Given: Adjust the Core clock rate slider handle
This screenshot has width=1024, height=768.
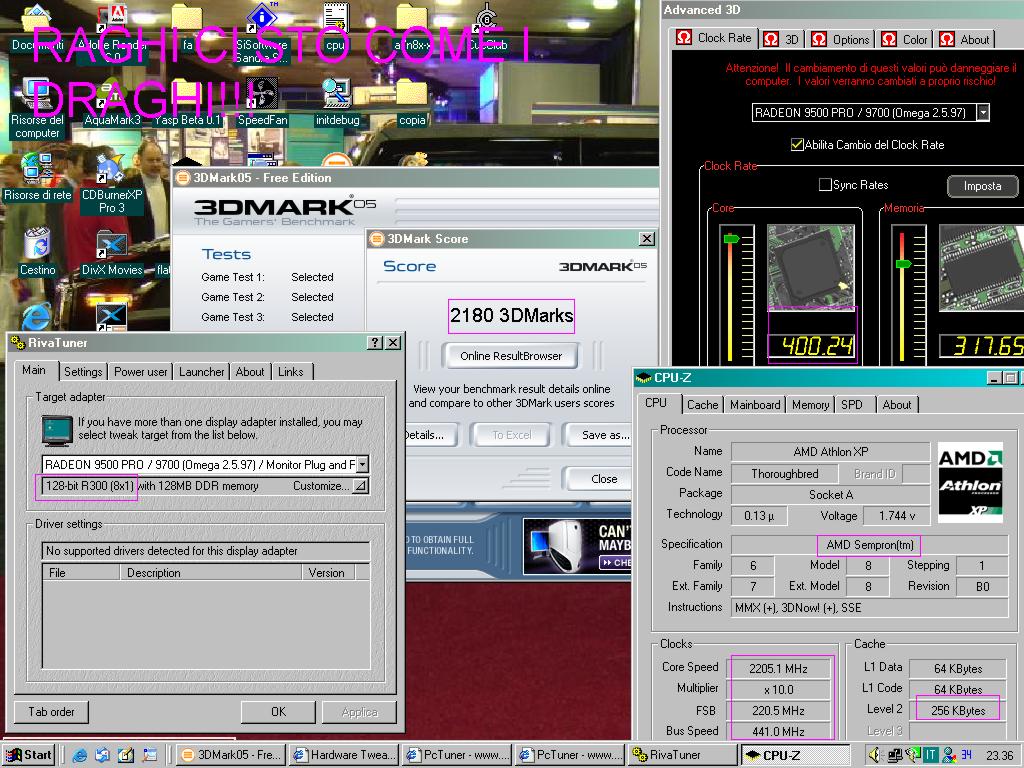Looking at the screenshot, I should pos(731,239).
